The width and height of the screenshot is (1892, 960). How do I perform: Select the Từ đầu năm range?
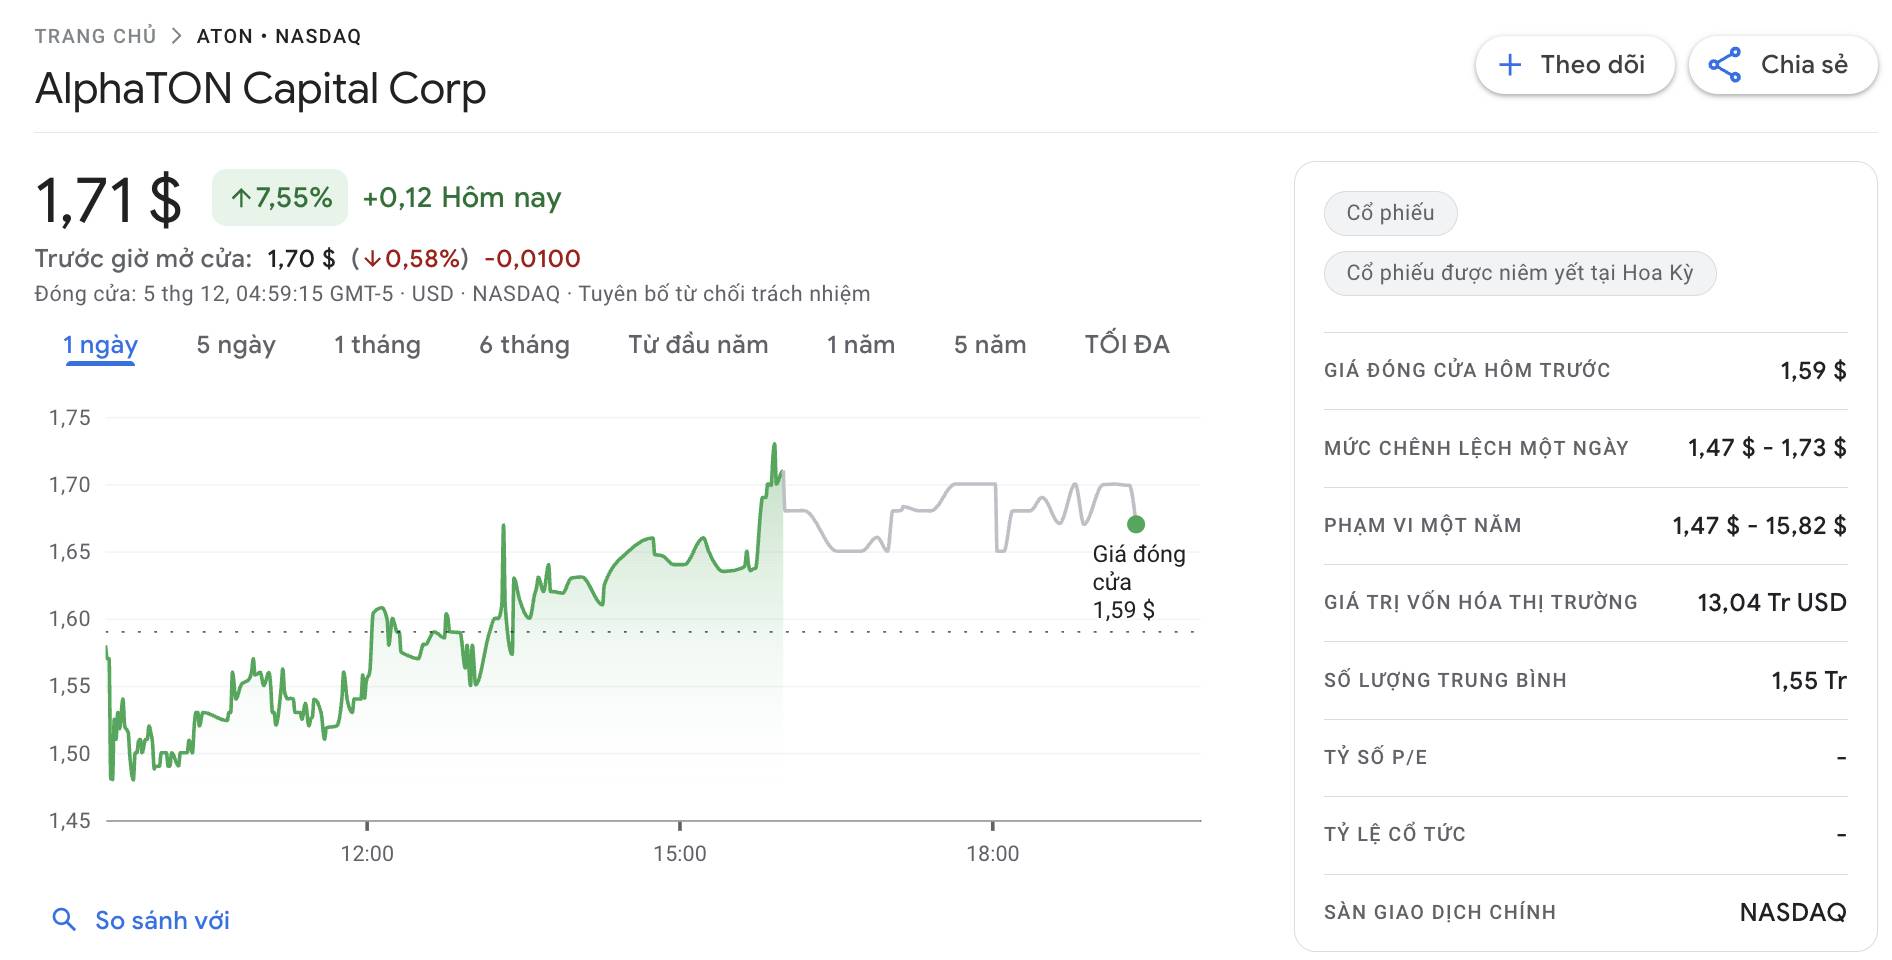pos(698,345)
